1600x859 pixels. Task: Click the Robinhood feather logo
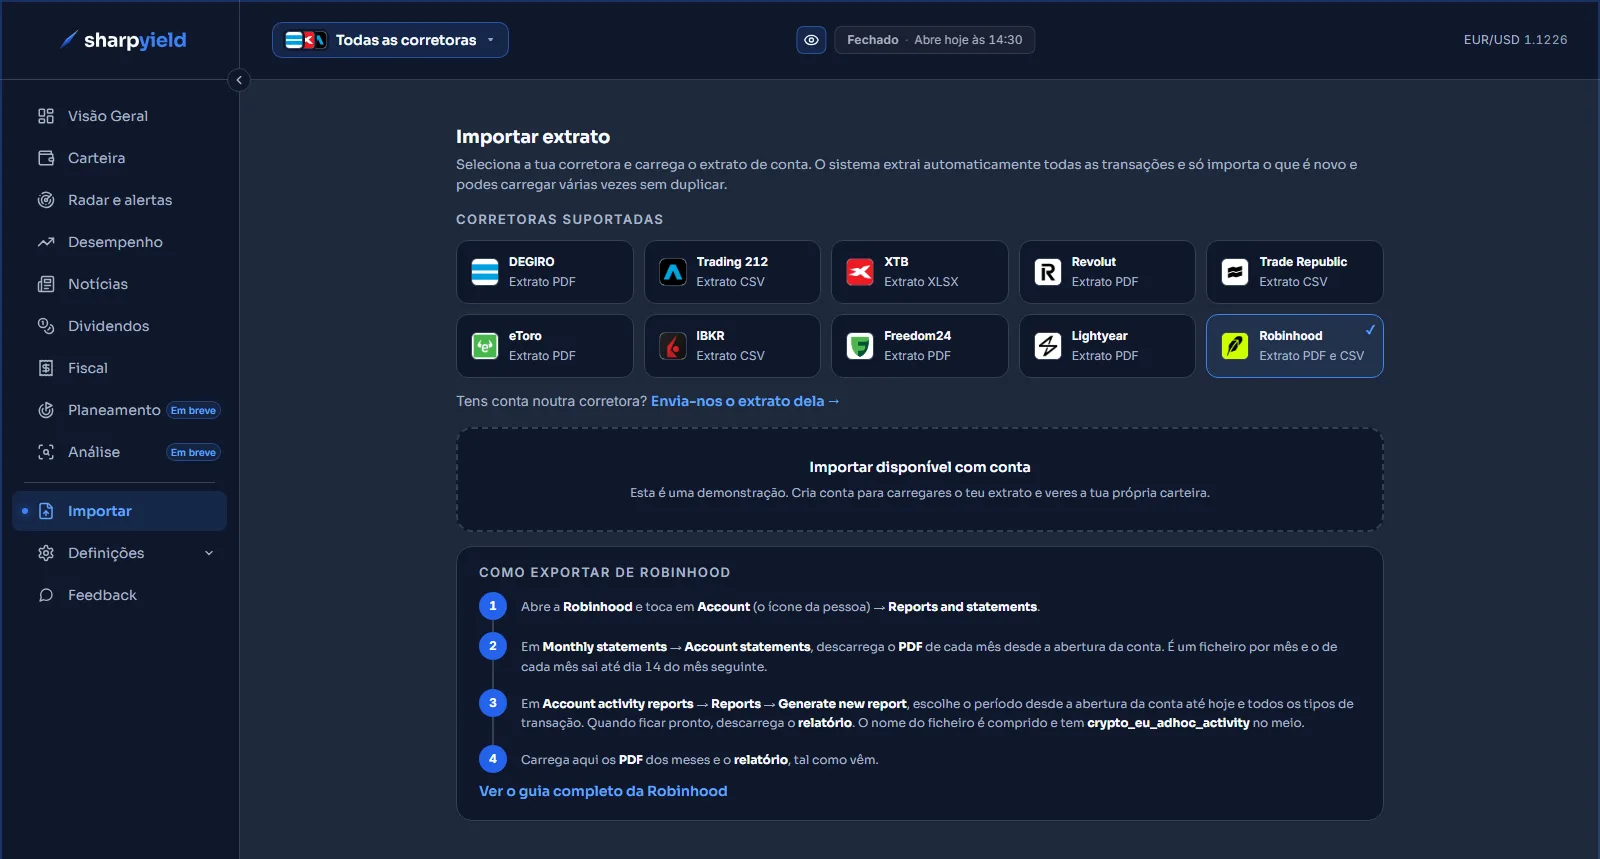1235,346
